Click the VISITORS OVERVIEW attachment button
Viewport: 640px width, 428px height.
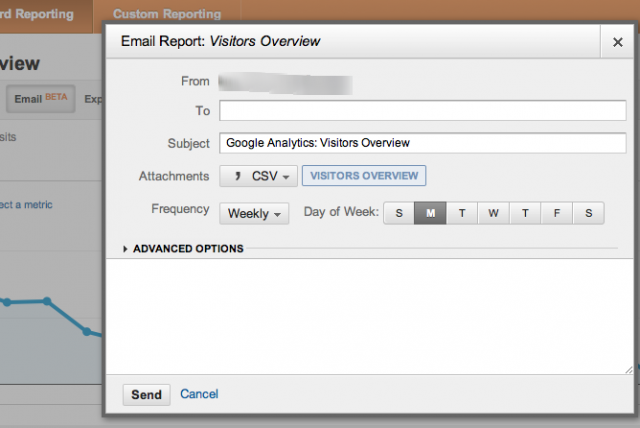point(364,176)
